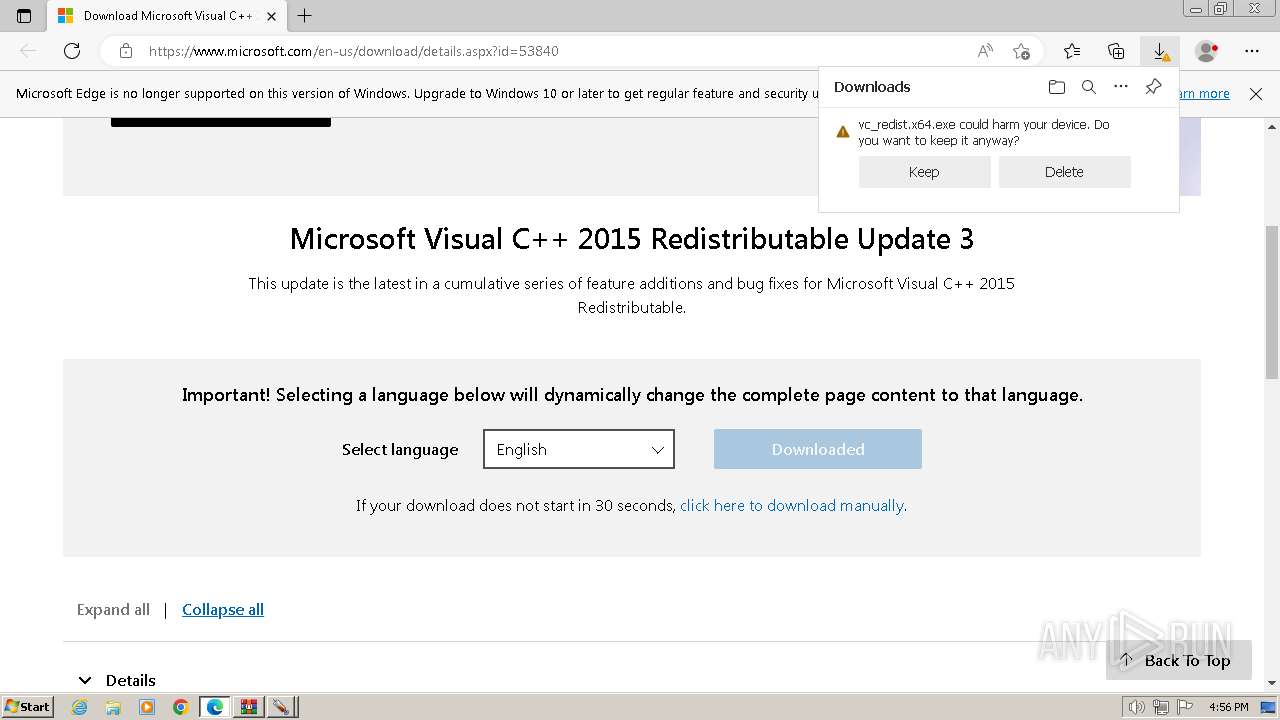Open Edge Settings and more menu

pos(1252,51)
